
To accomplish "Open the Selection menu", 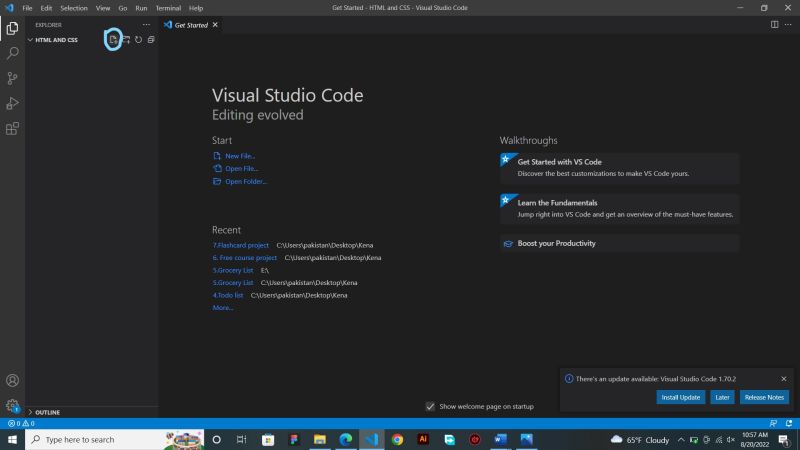I will 73,8.
